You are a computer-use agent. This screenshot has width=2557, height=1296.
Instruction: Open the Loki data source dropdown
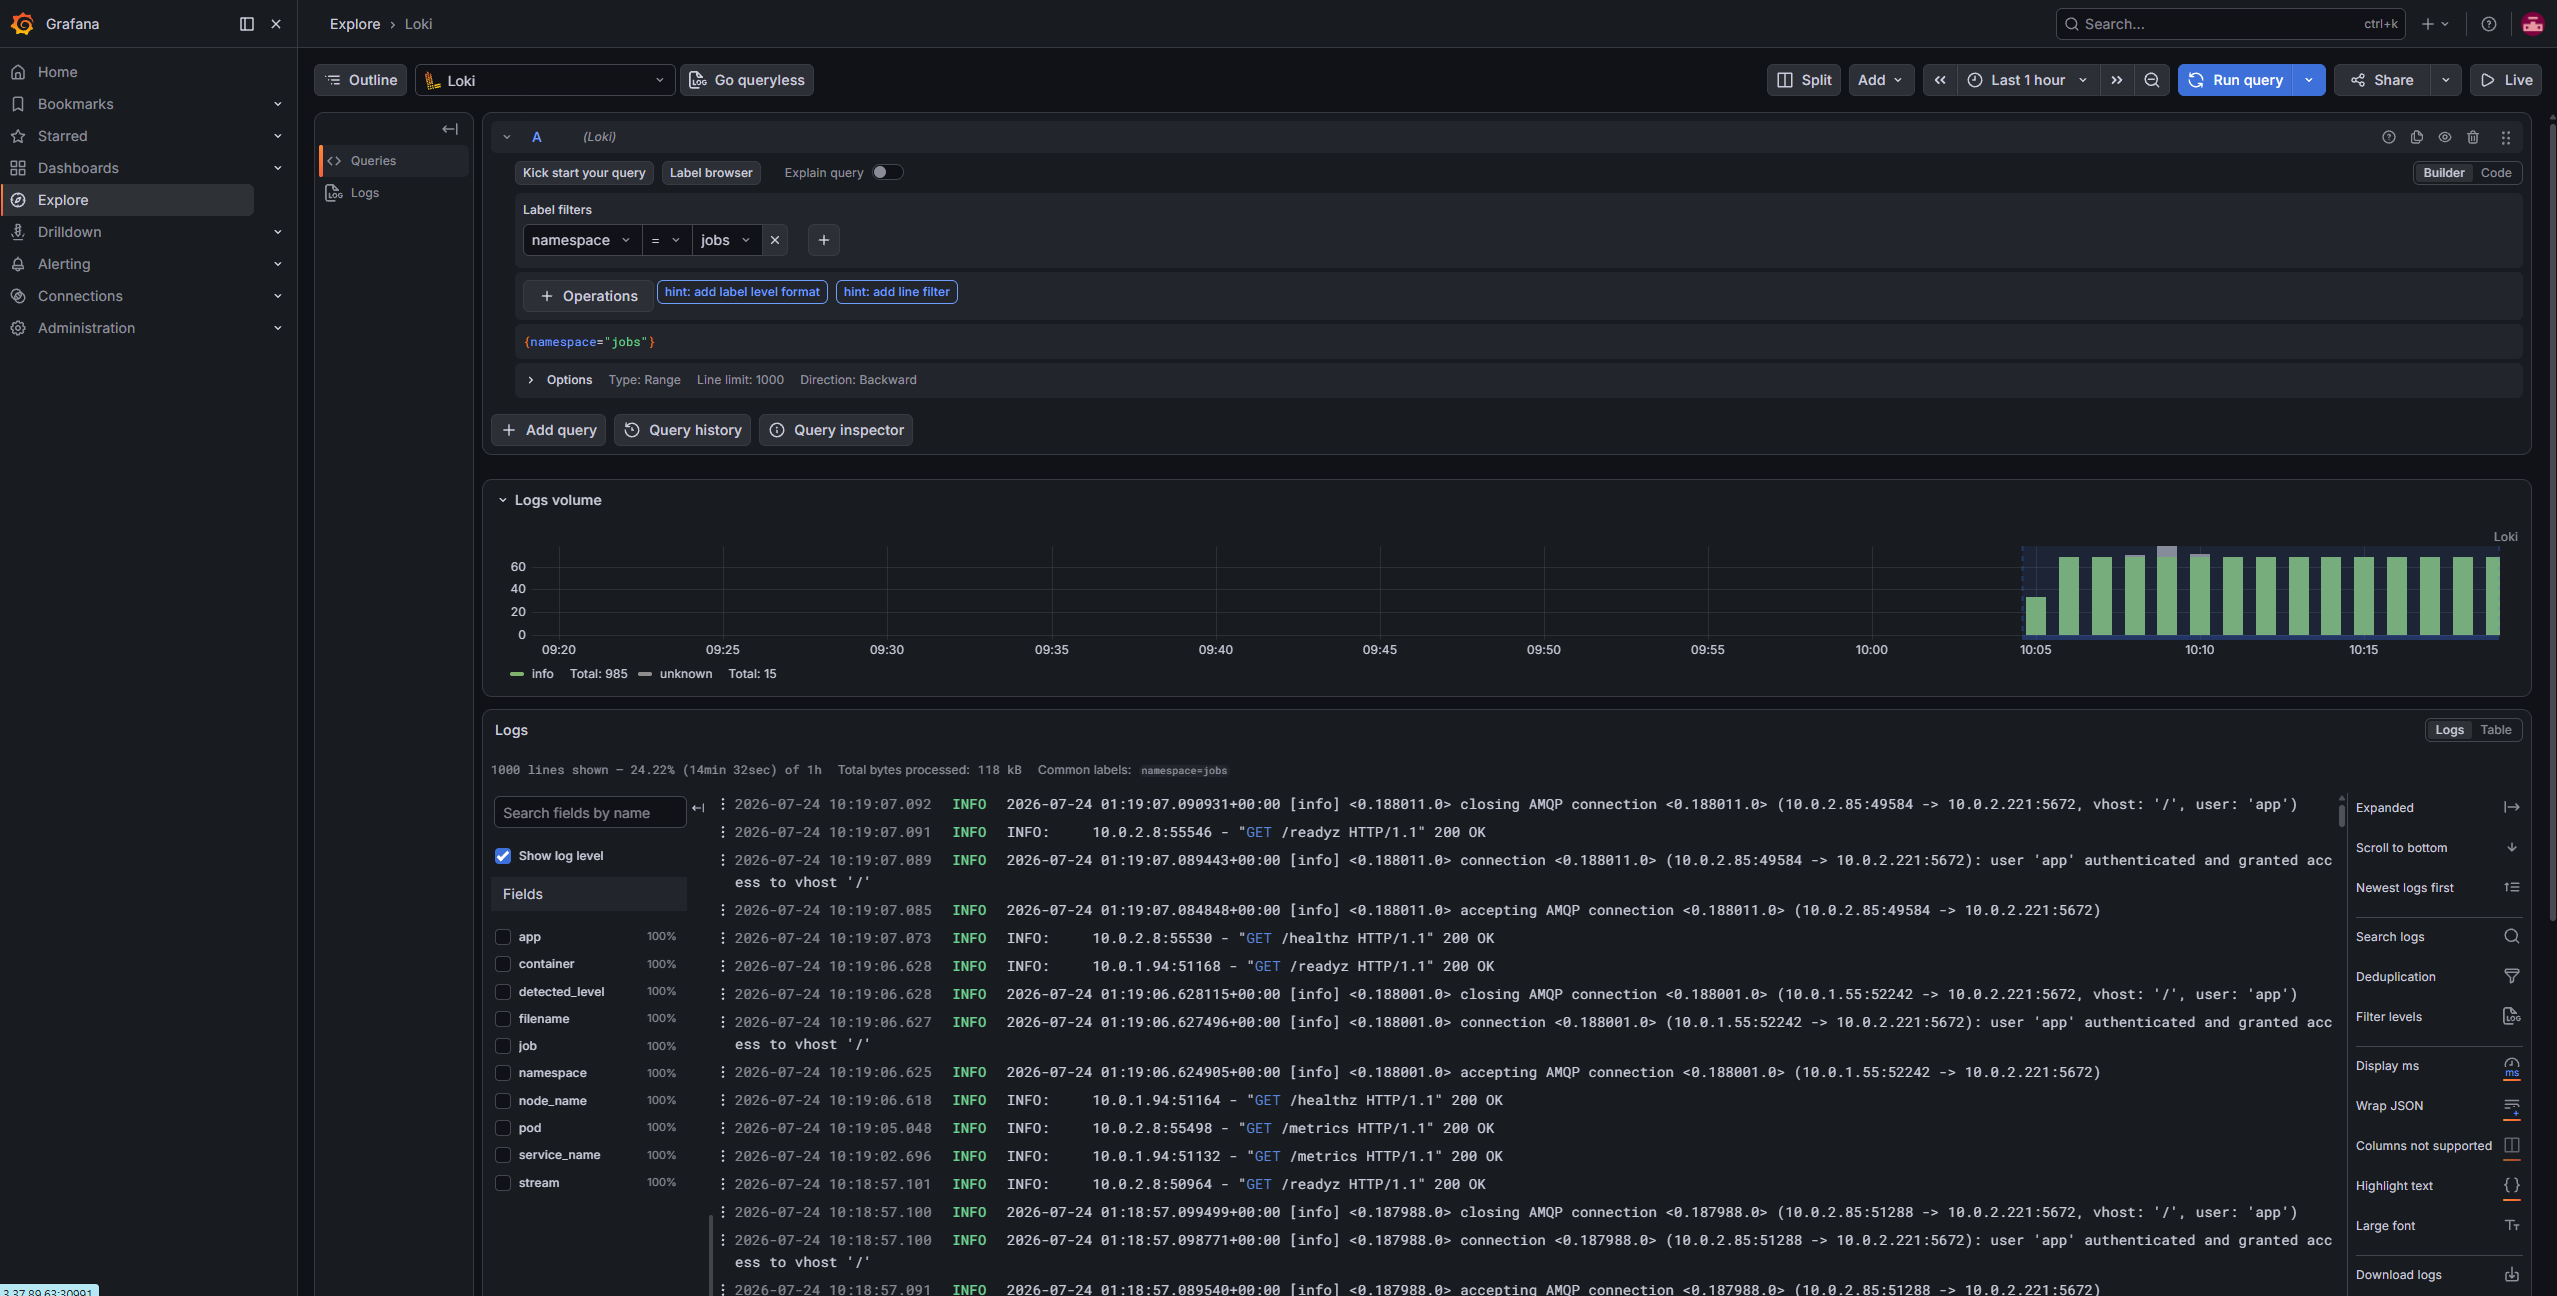[545, 80]
